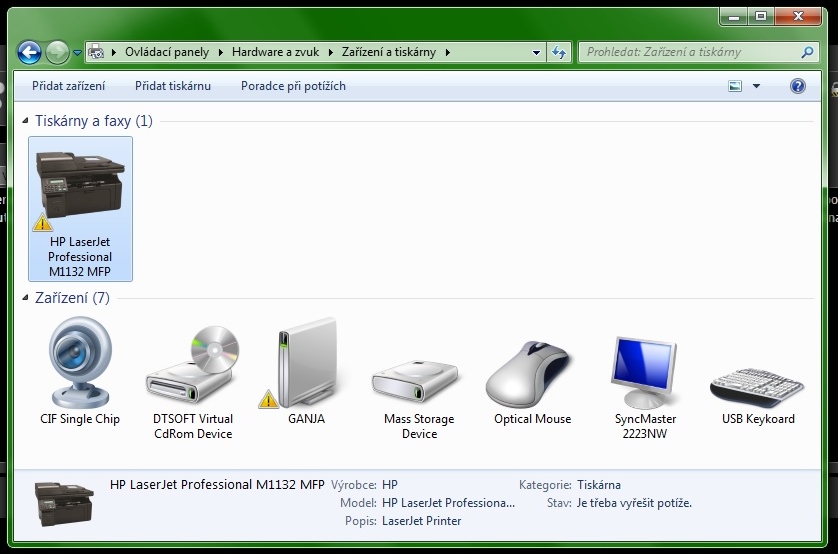Screen dimensions: 838x554
Task: Minimize the Zařízení a tiskárny window
Action: tap(733, 17)
